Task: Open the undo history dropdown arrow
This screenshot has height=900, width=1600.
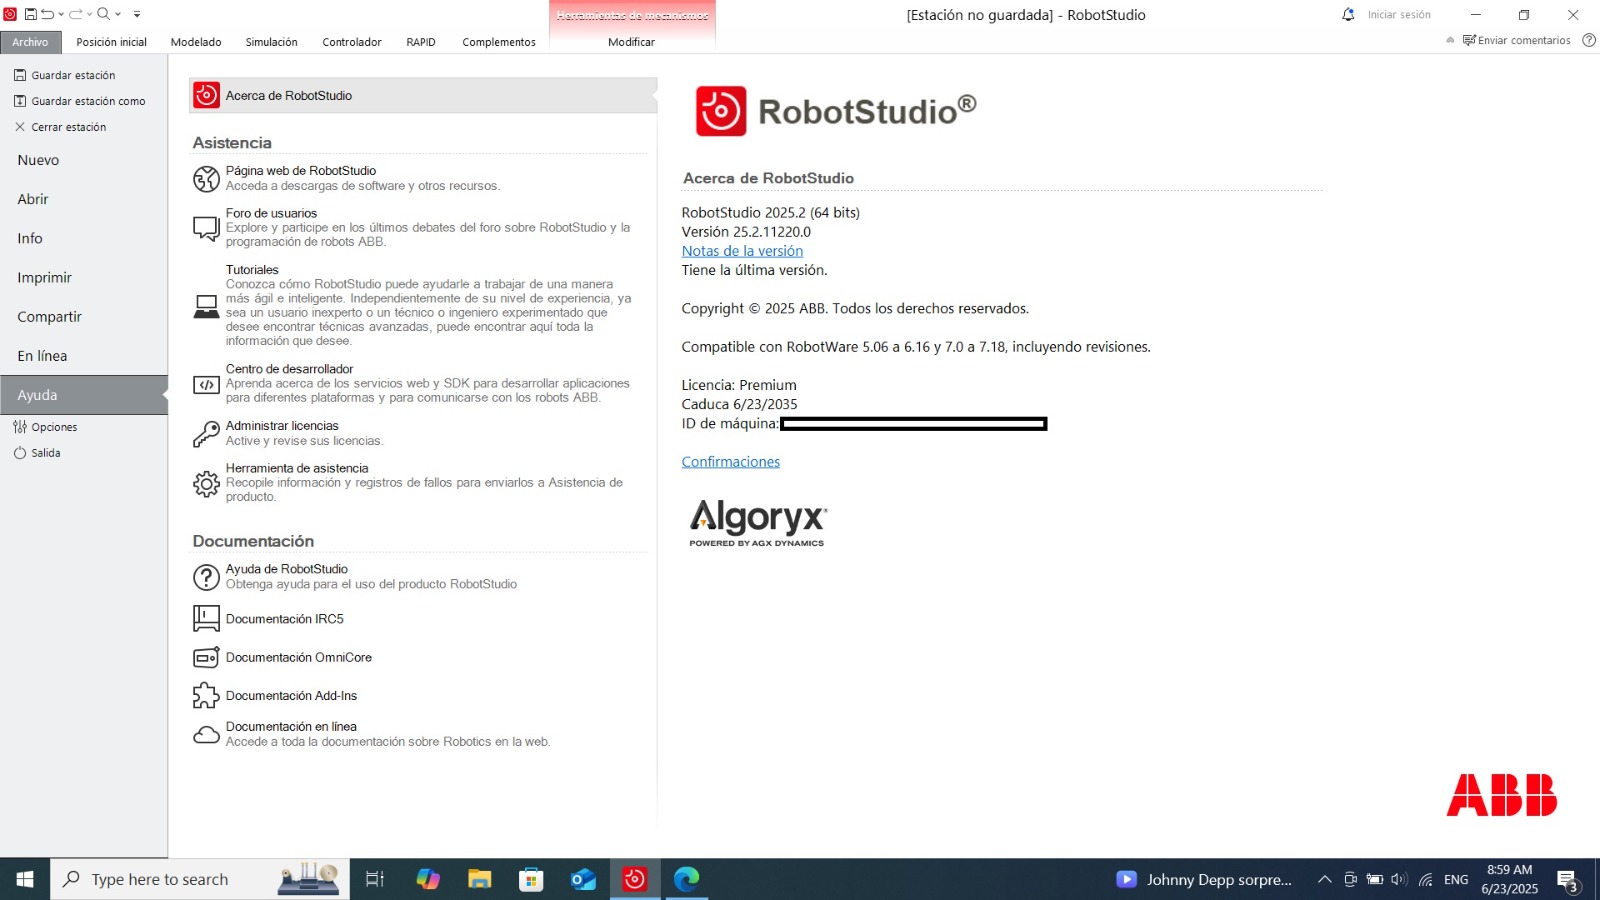Action: (x=61, y=14)
